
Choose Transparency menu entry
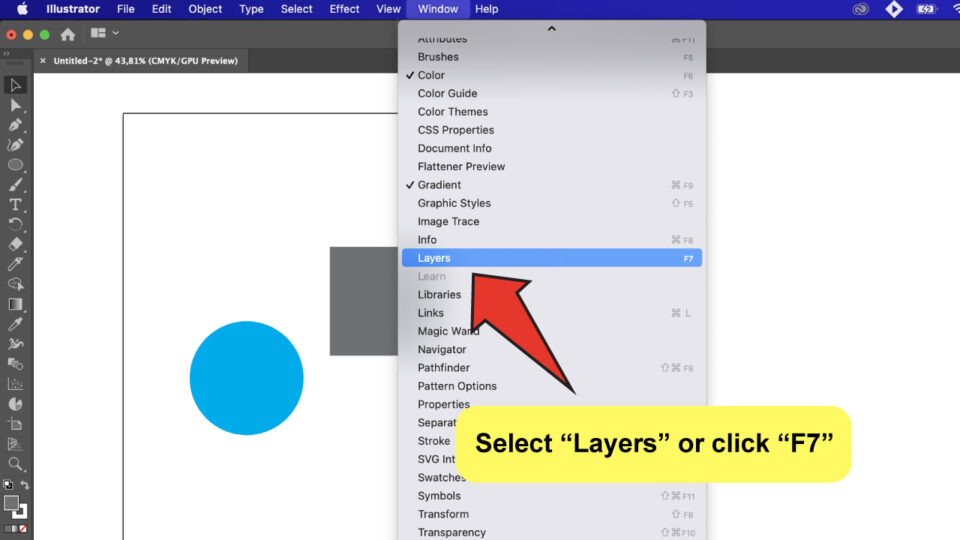(x=552, y=533)
